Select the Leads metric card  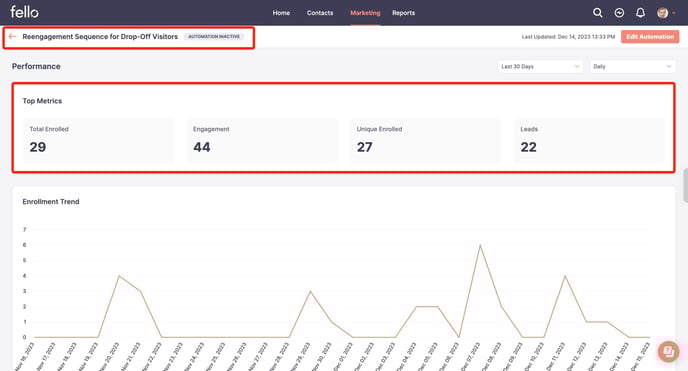coord(589,141)
